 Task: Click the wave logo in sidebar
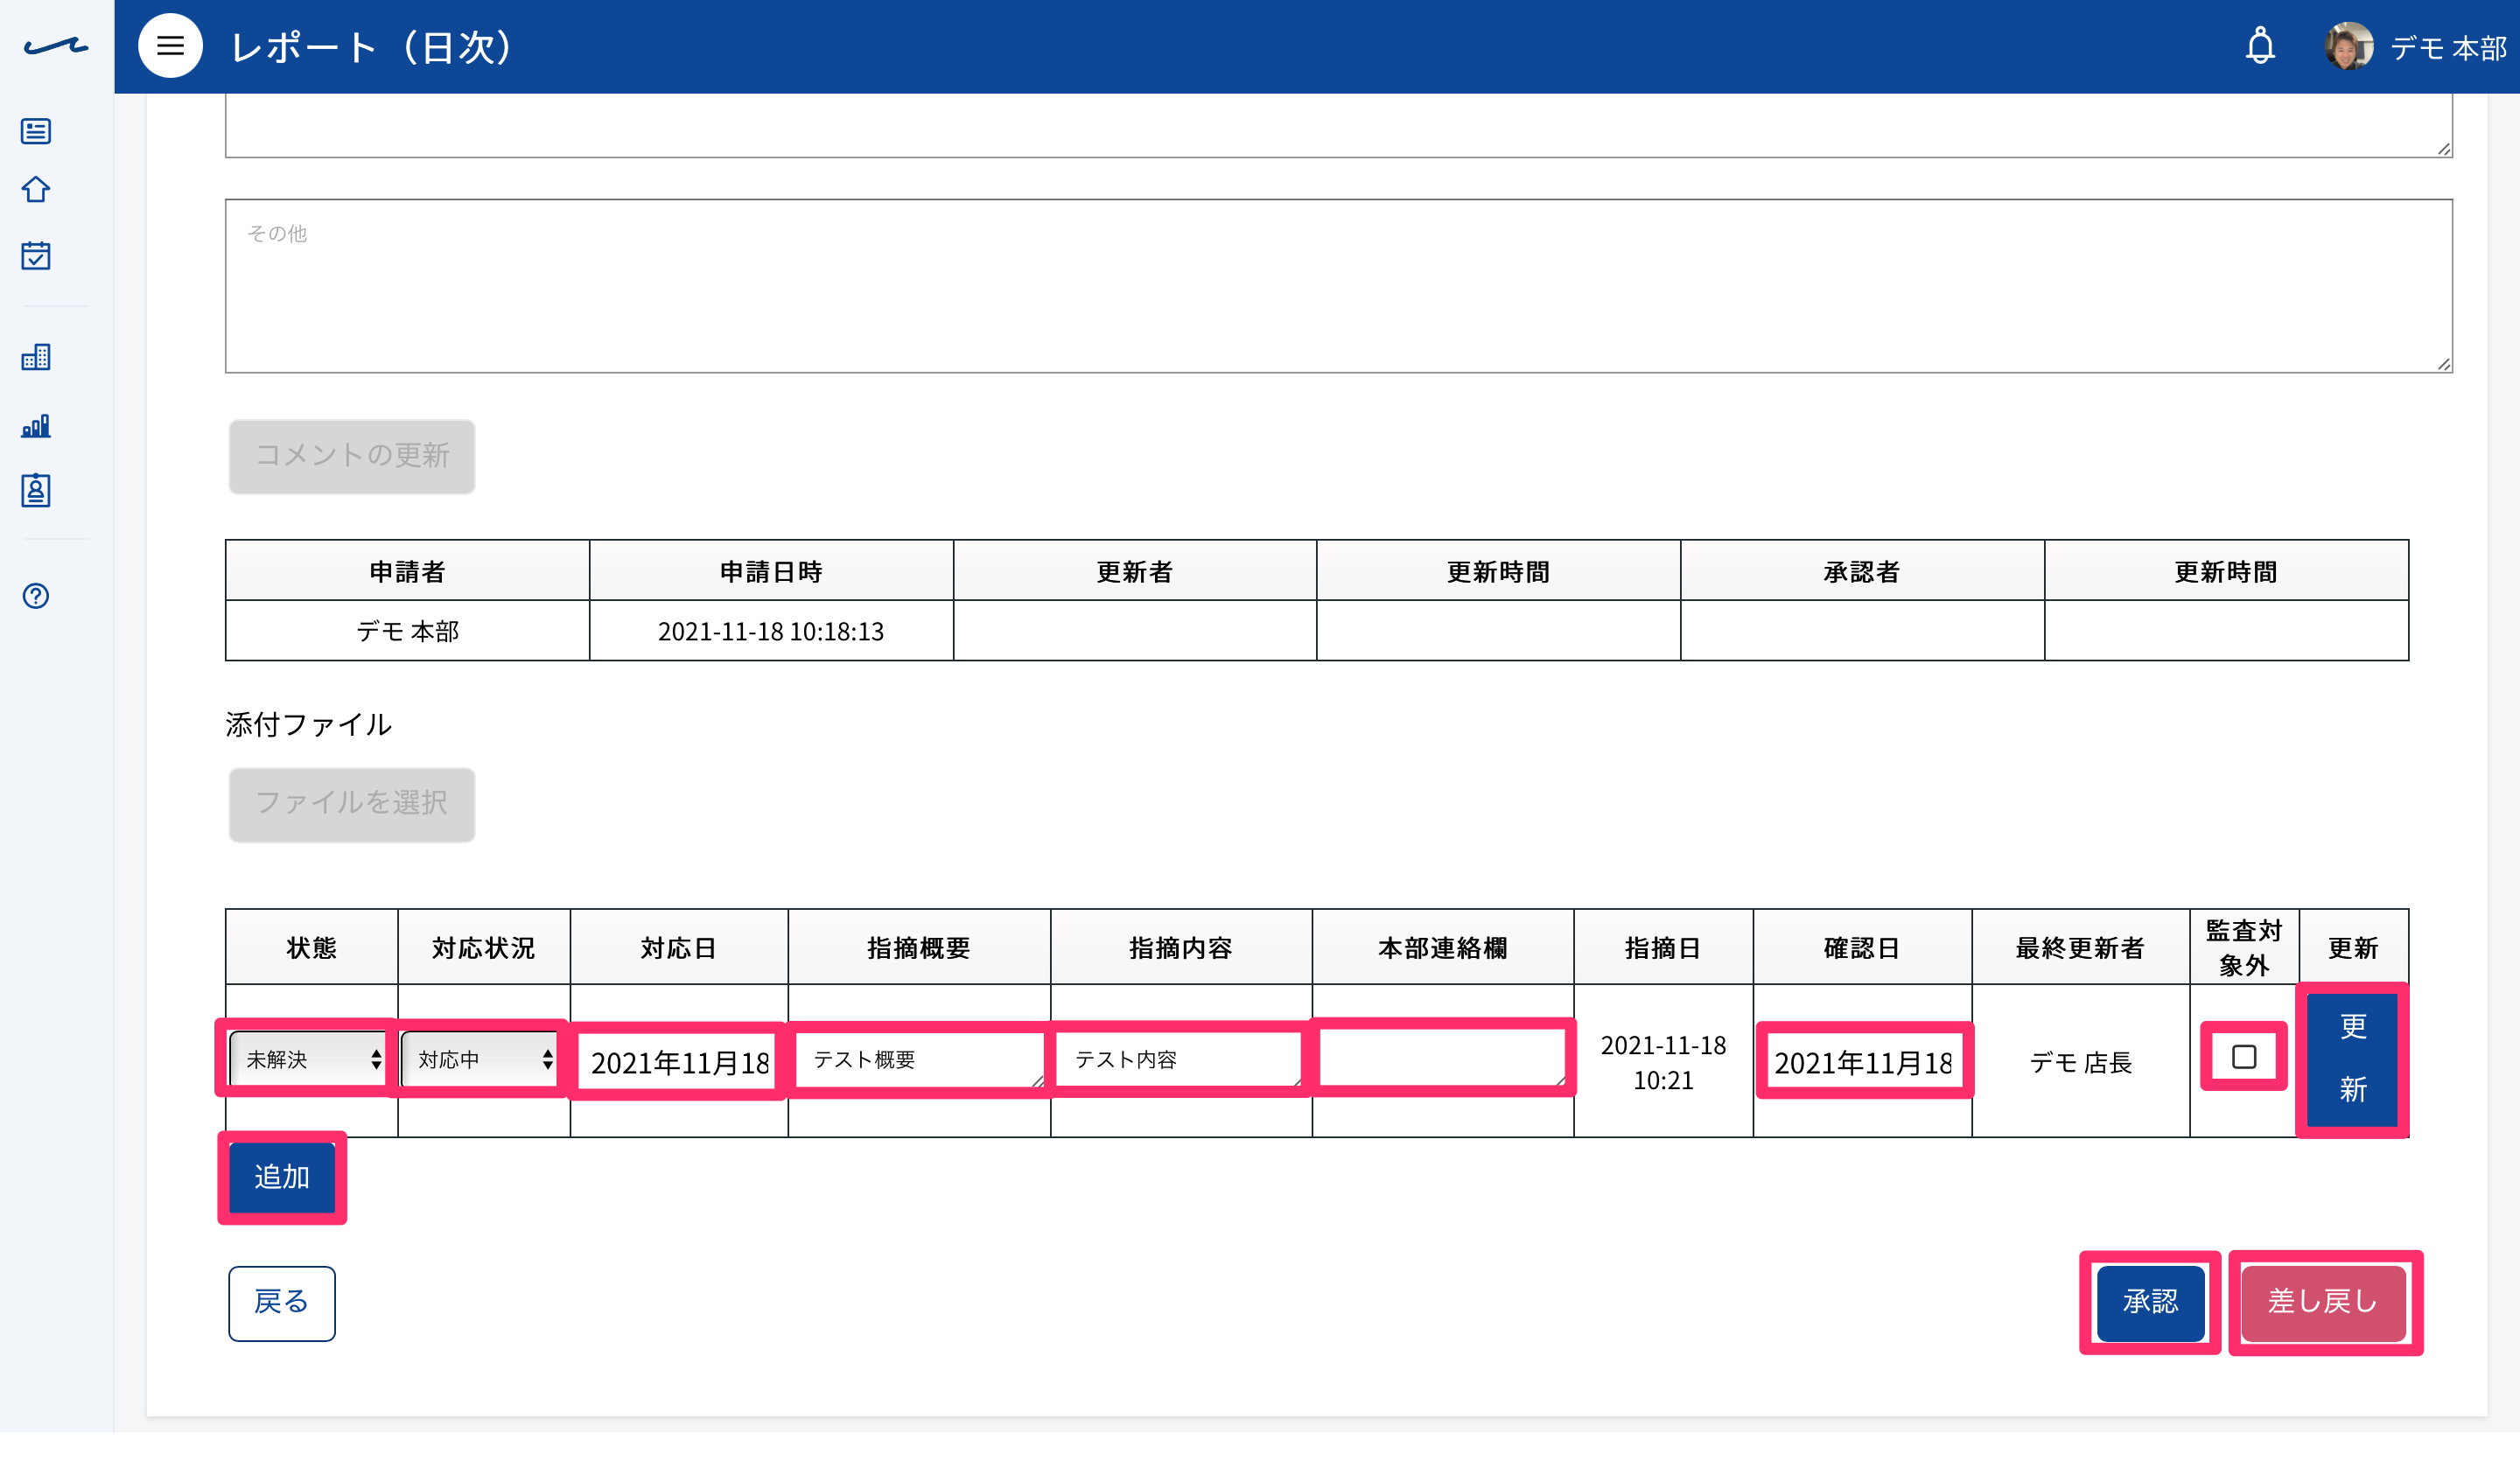[x=56, y=46]
